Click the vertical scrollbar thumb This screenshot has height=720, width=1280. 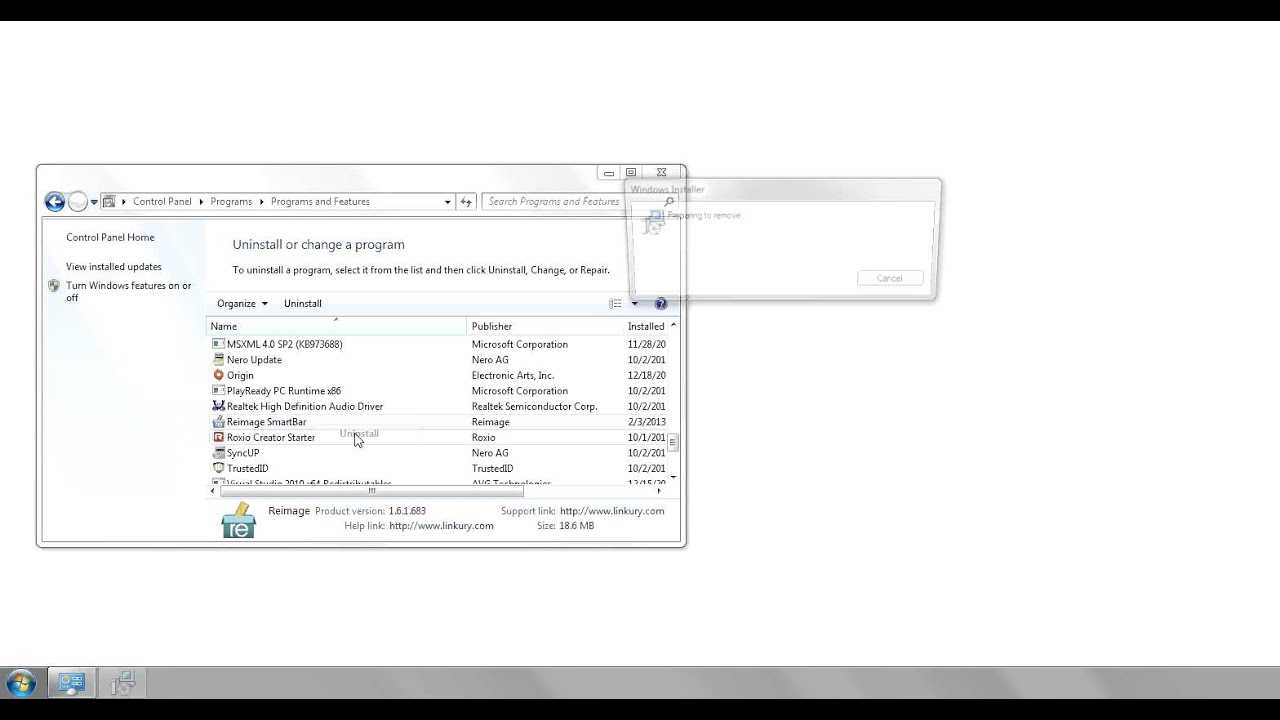tap(673, 442)
